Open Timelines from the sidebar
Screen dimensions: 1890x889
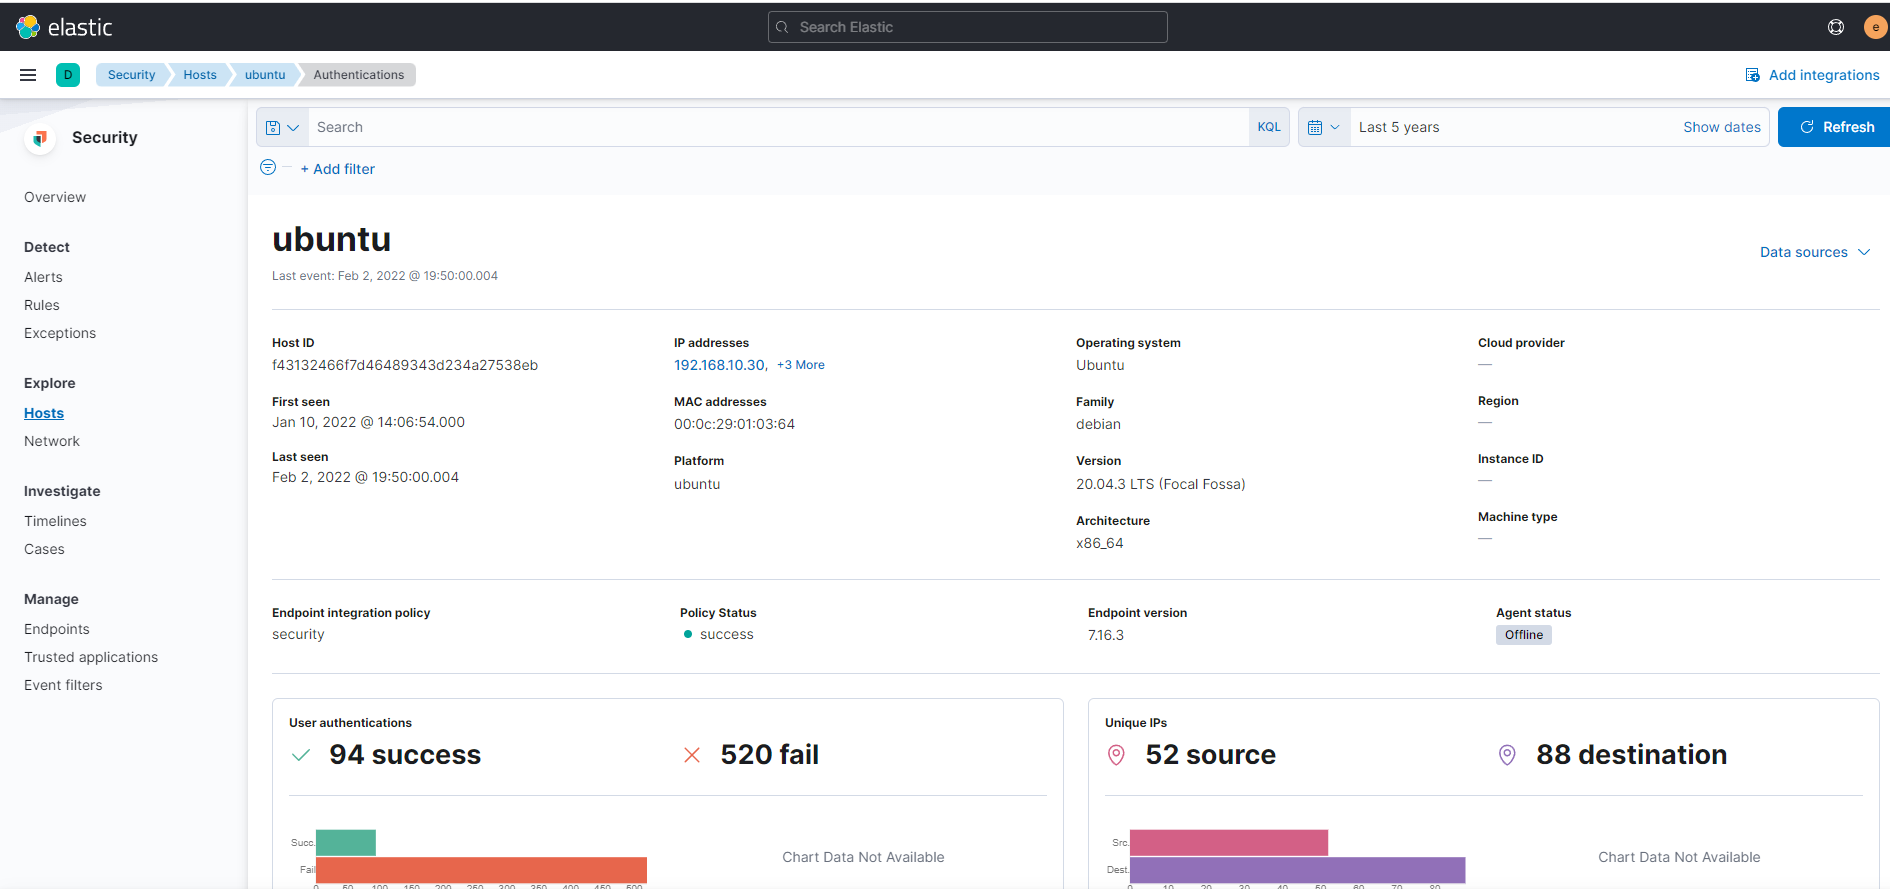55,521
